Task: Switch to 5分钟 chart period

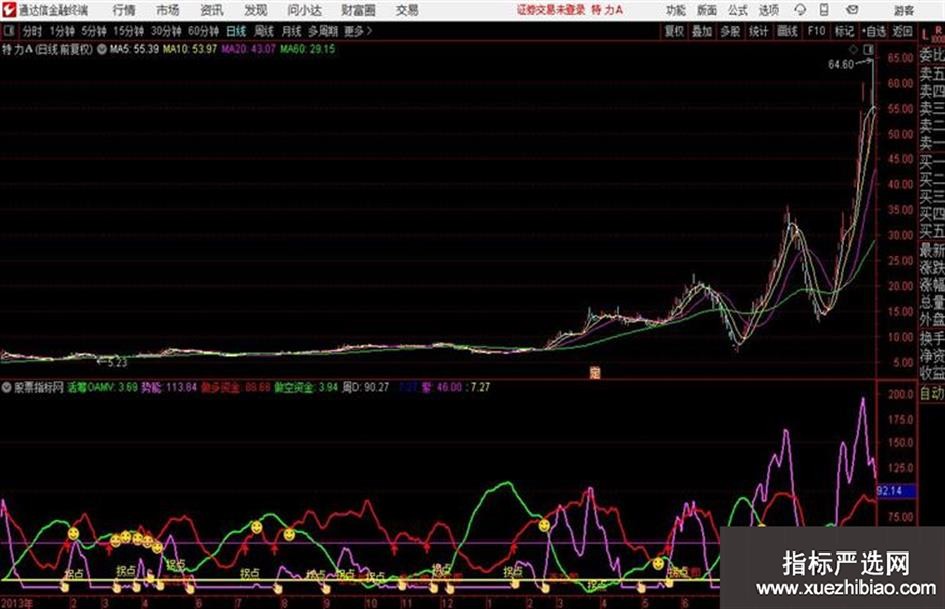Action: [x=94, y=31]
